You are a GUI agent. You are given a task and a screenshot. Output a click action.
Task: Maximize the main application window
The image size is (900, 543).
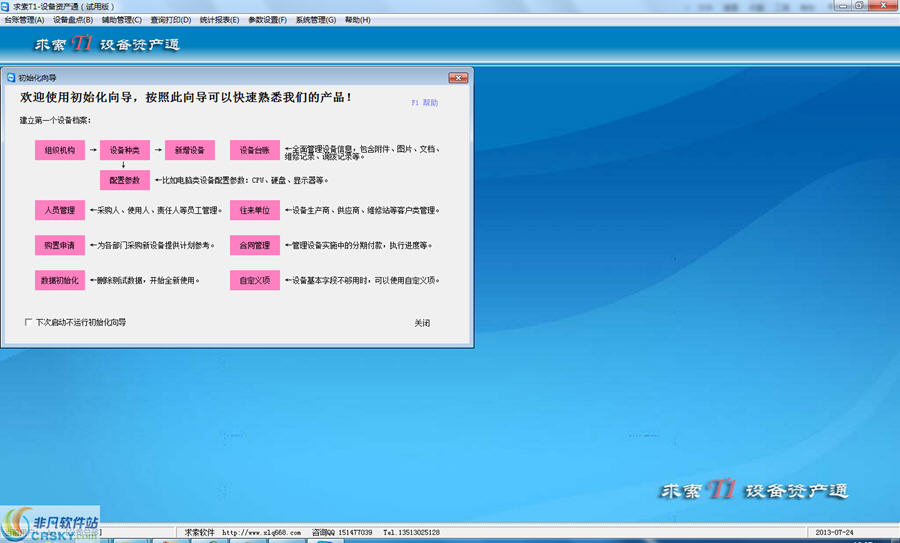pos(859,6)
